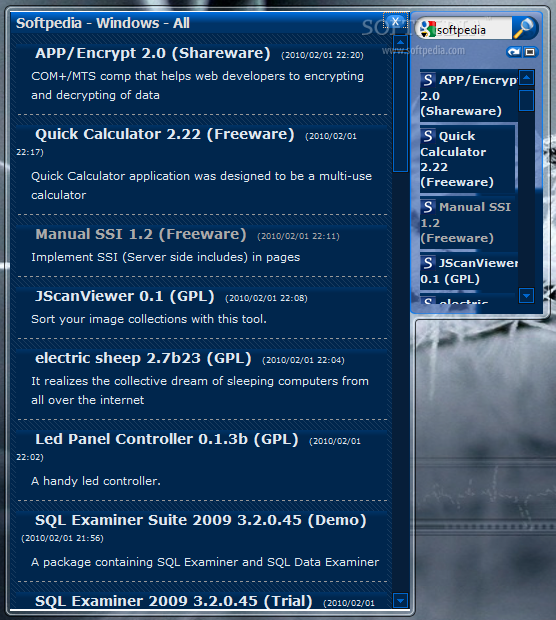Open JScanViewer 0.1 (GPL) headline in flyout
556x620 pixels.
tap(125, 297)
